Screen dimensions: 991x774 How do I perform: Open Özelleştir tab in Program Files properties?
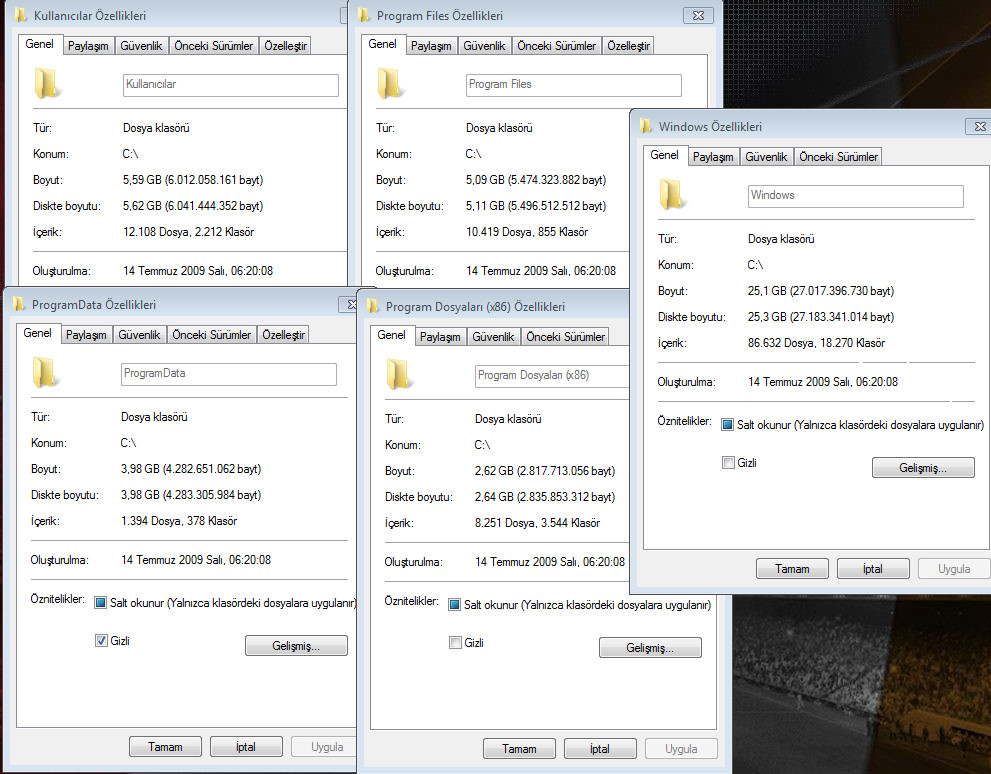pos(628,46)
